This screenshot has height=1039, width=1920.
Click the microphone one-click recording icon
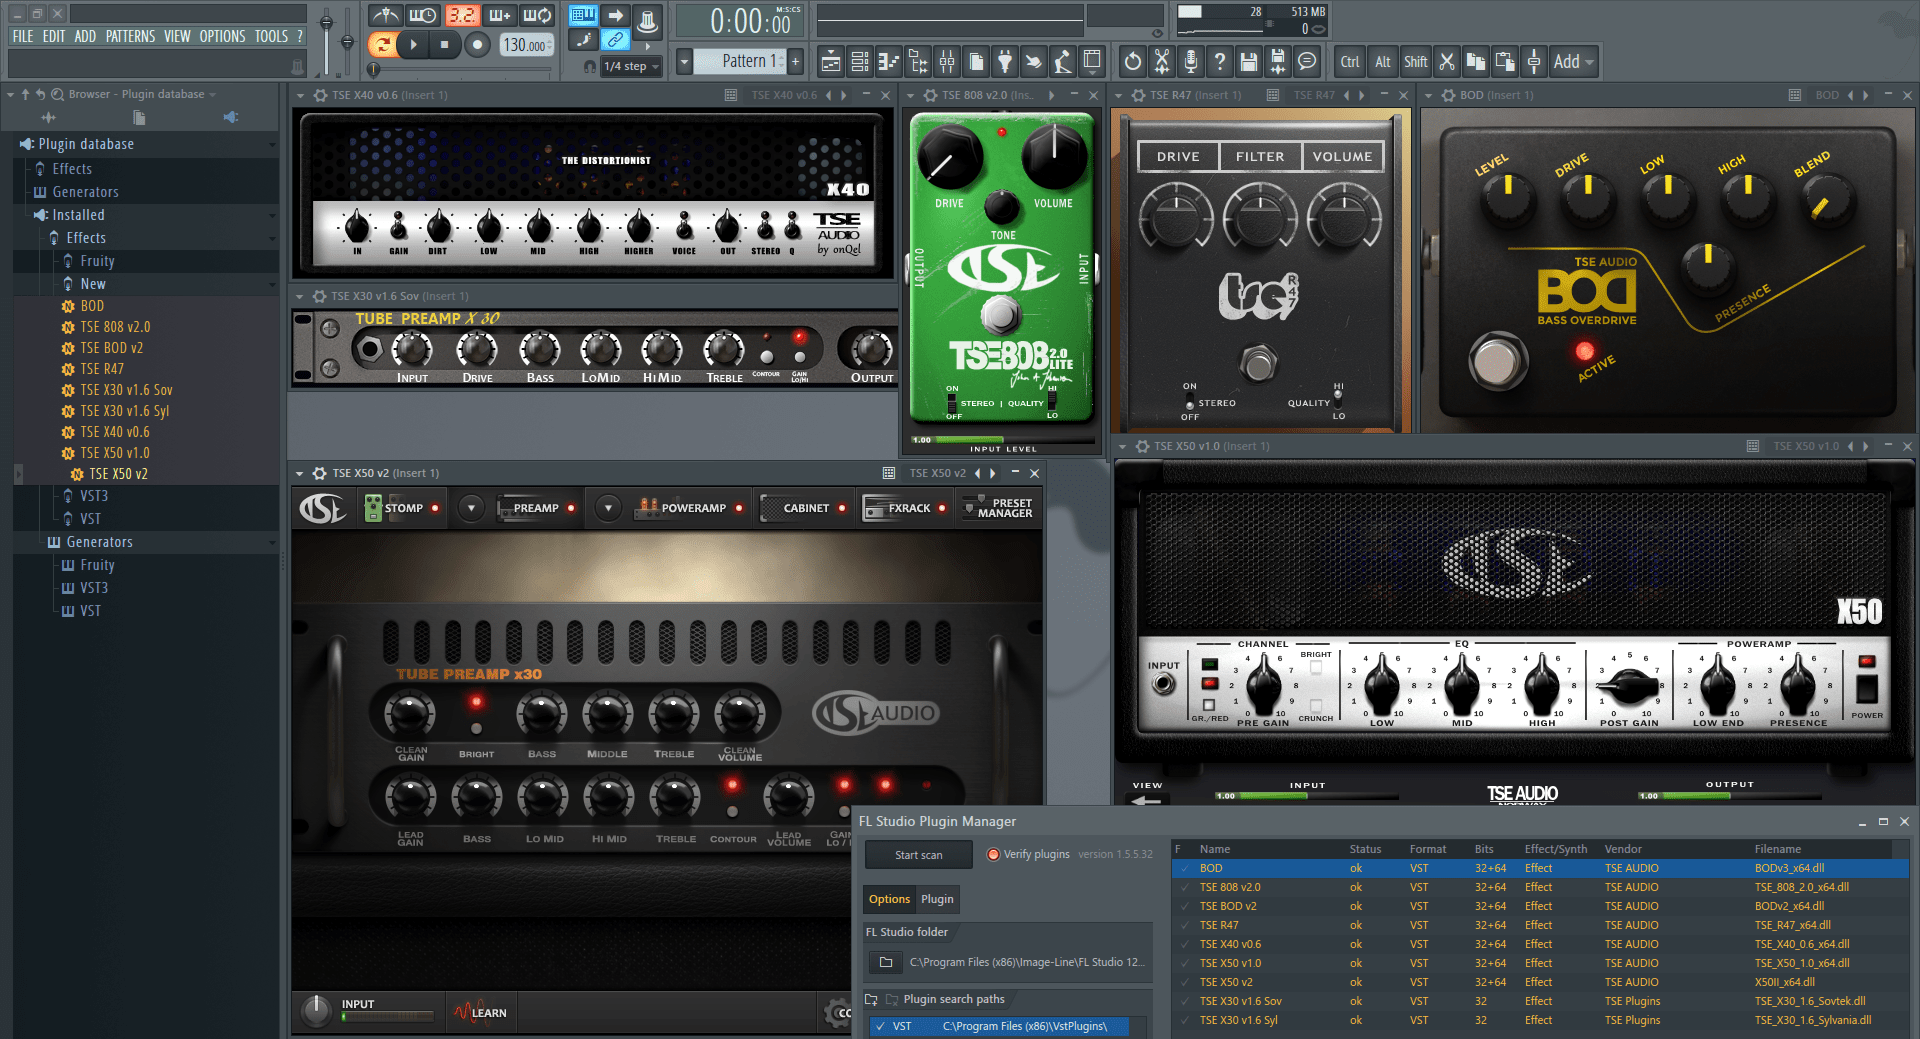[x=1190, y=62]
